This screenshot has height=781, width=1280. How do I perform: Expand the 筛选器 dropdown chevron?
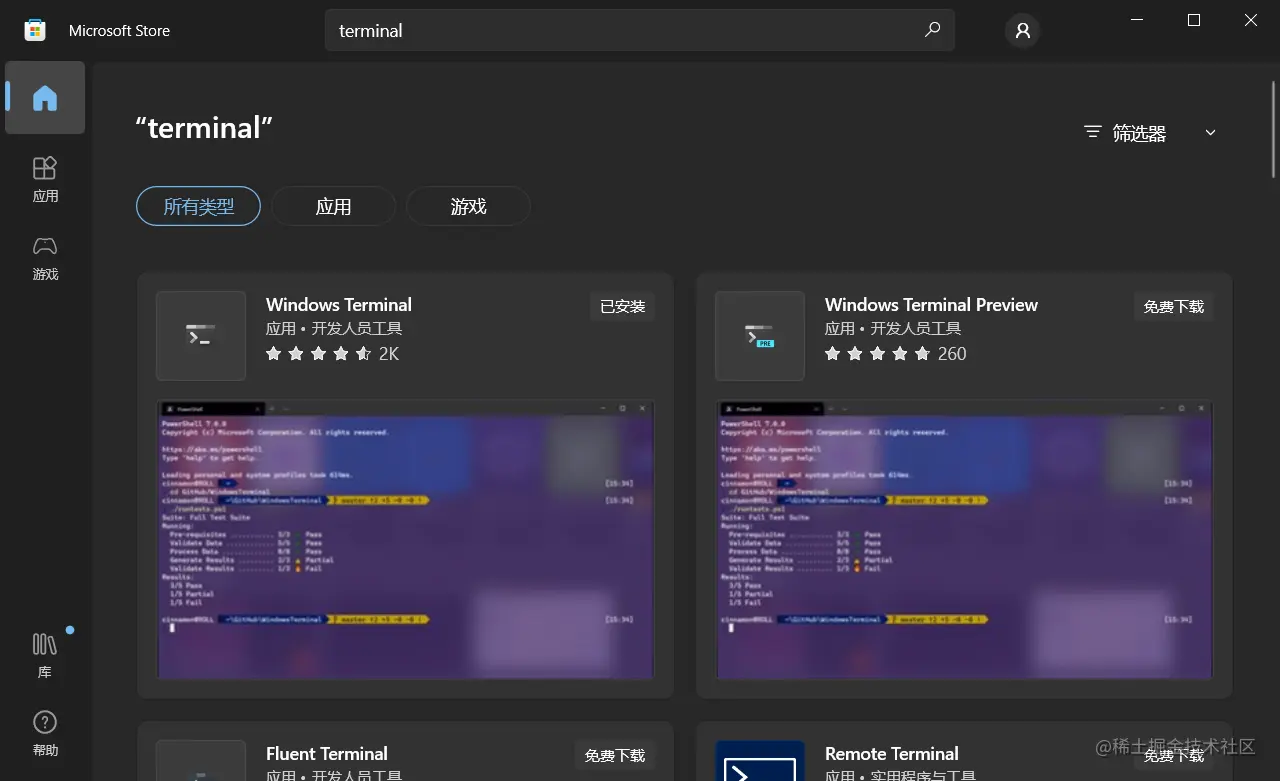pos(1210,133)
